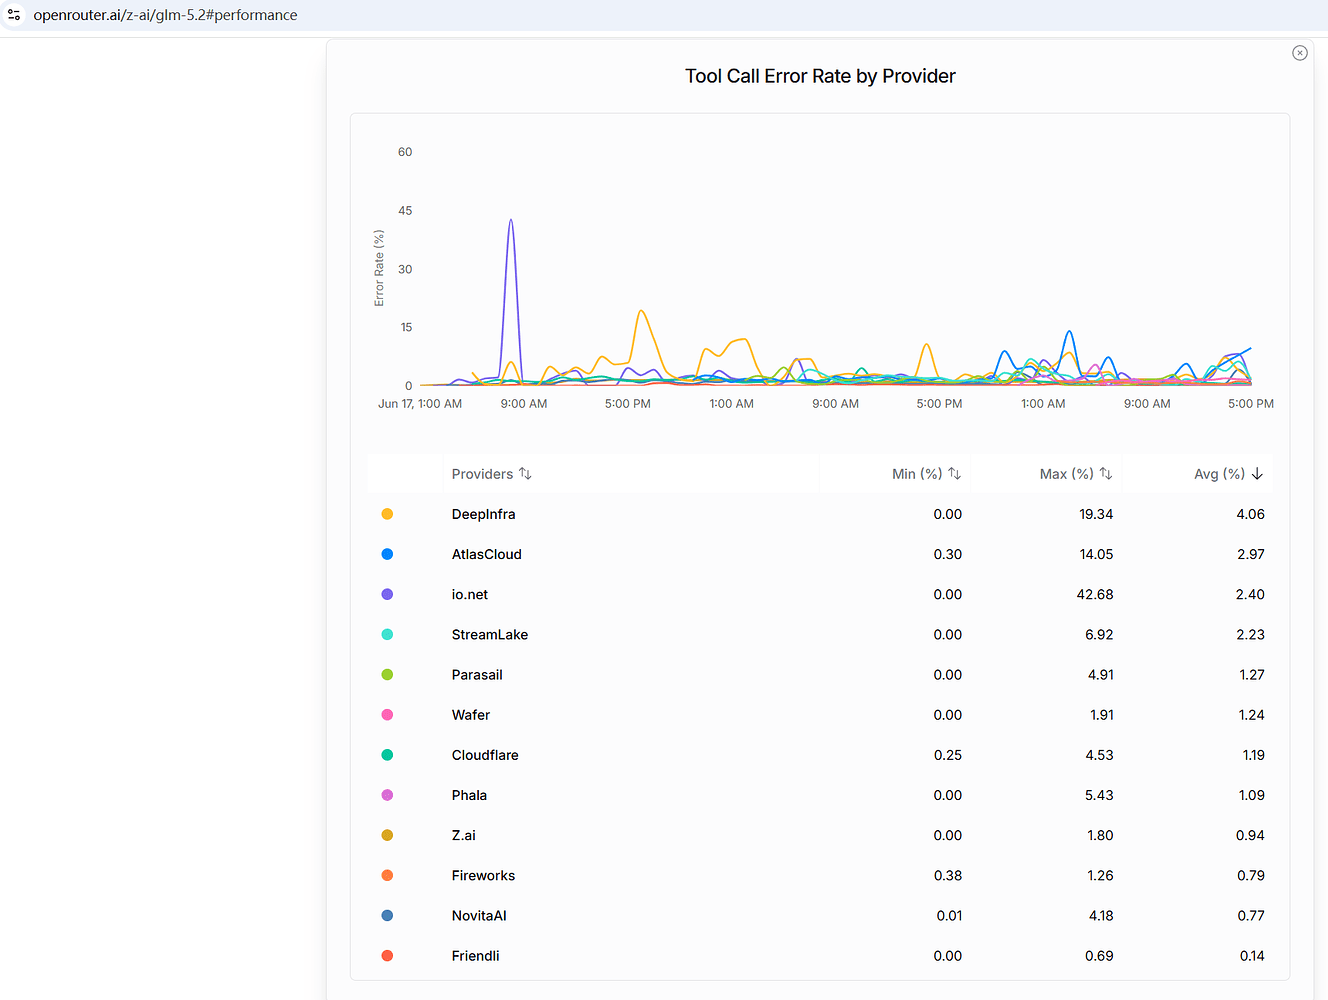Click AtlasCloud max value 14.05
This screenshot has width=1328, height=1000.
[1096, 554]
